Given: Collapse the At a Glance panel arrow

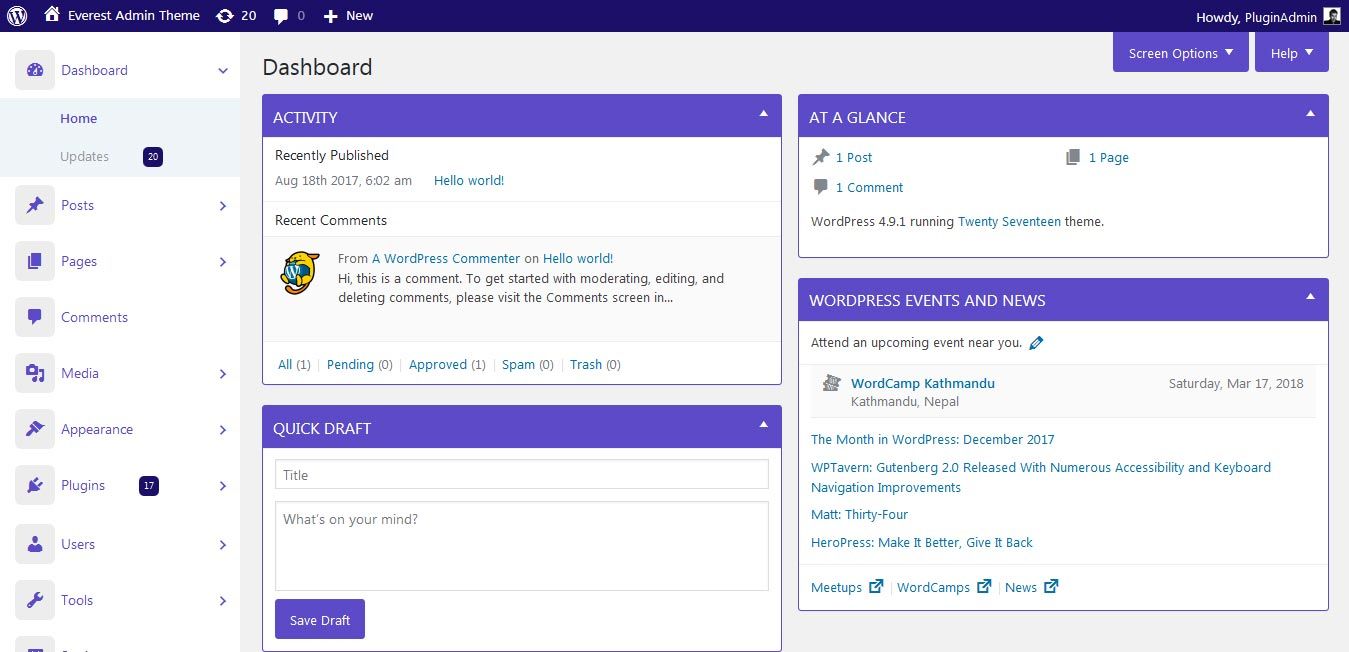Looking at the screenshot, I should (x=1310, y=114).
